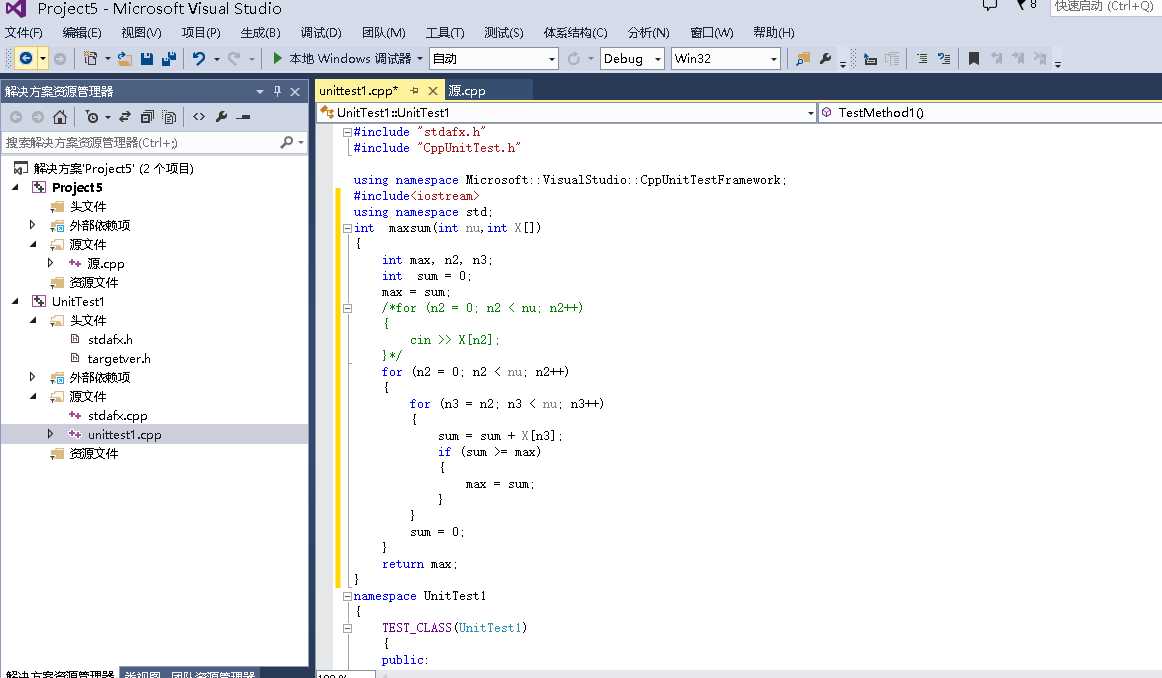Switch to the 源.cpp tab
1162x678 pixels.
click(467, 90)
